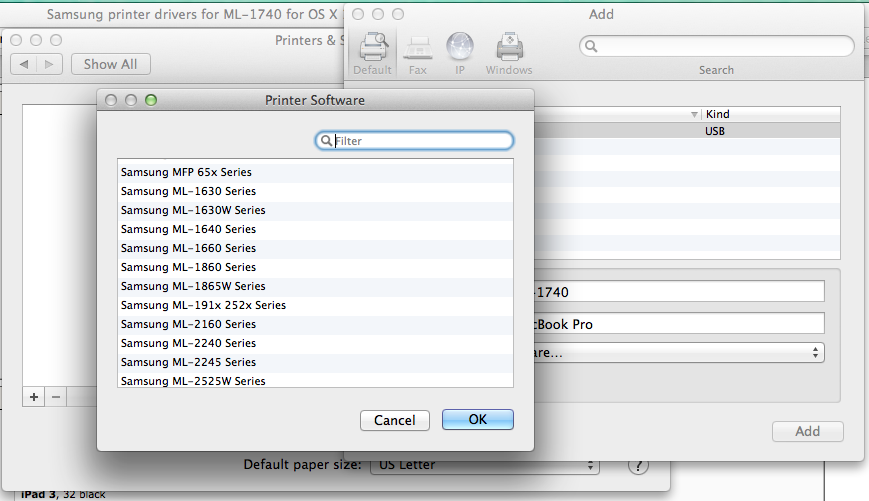Select Samsung ML-2160 Series

[x=315, y=324]
